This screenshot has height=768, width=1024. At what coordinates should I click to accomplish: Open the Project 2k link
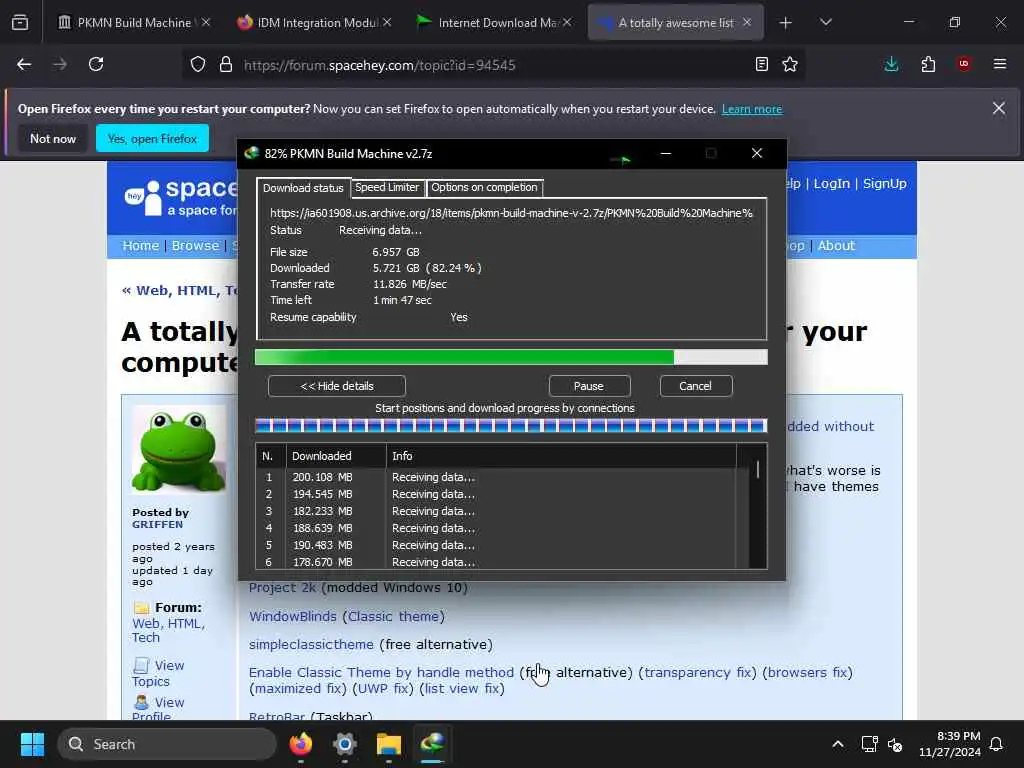tap(282, 588)
